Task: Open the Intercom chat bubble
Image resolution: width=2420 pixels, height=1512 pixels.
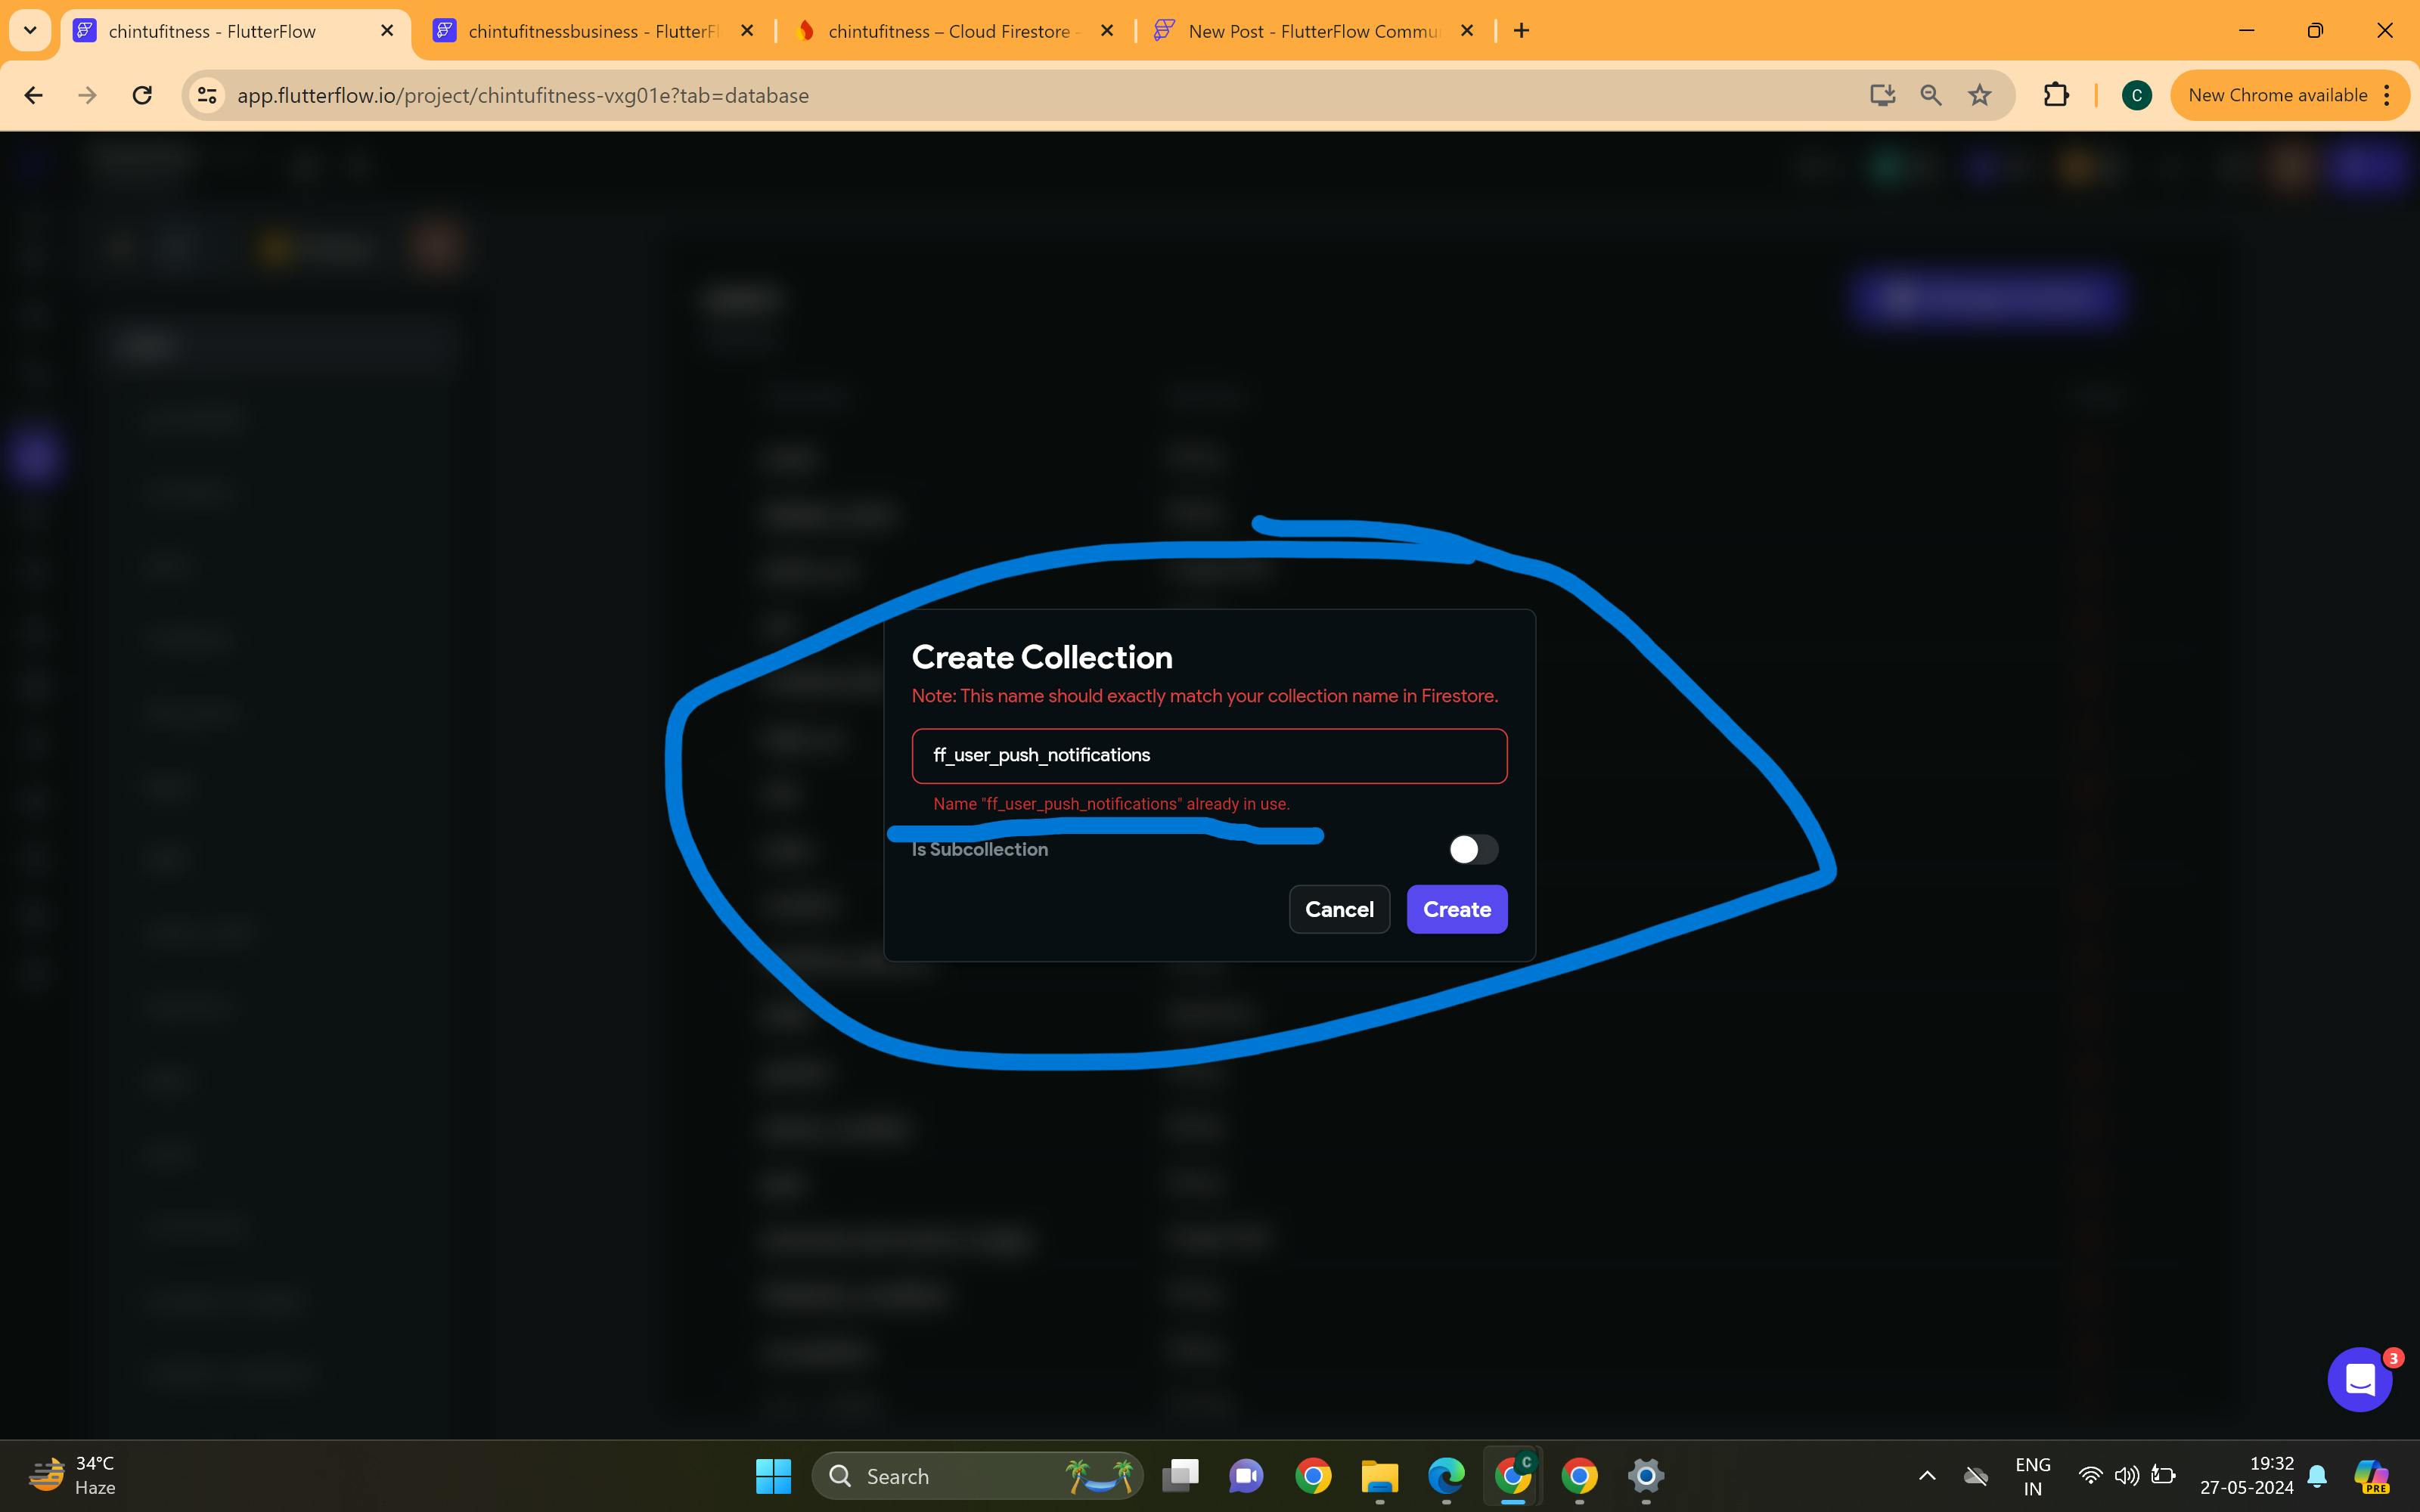Action: pos(2359,1380)
